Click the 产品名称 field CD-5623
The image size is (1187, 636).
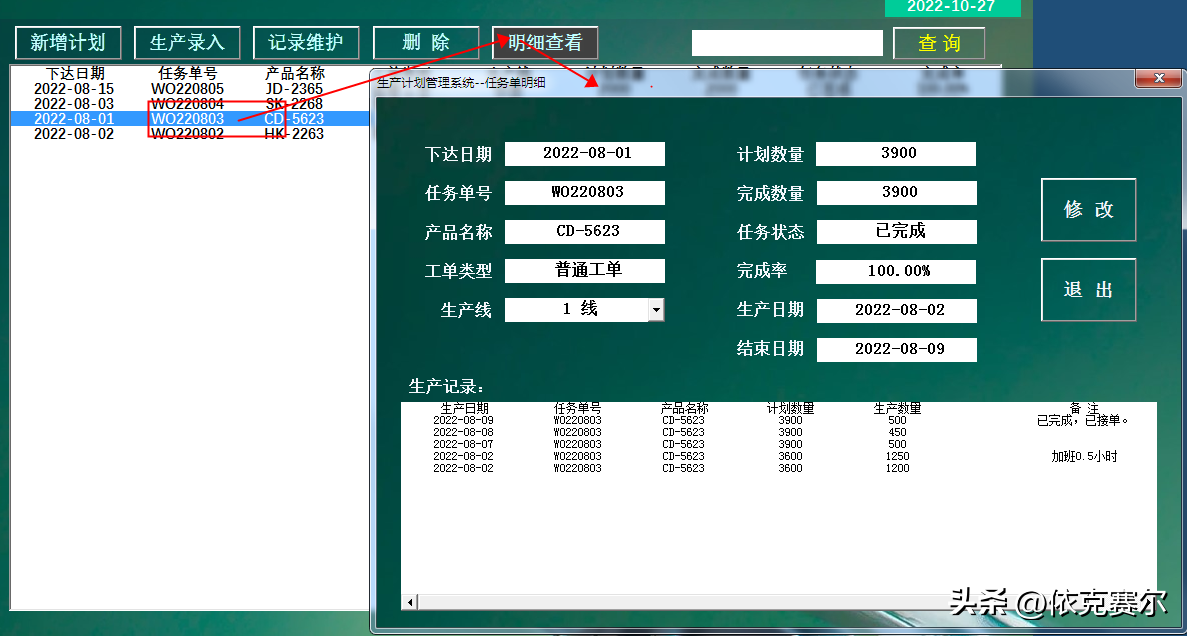pos(585,232)
